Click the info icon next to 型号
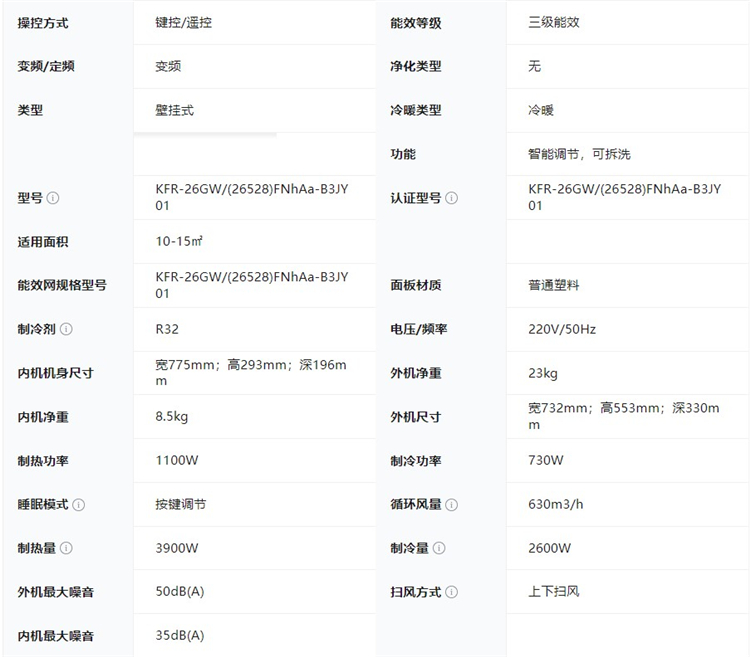The height and width of the screenshot is (657, 750). [53, 198]
